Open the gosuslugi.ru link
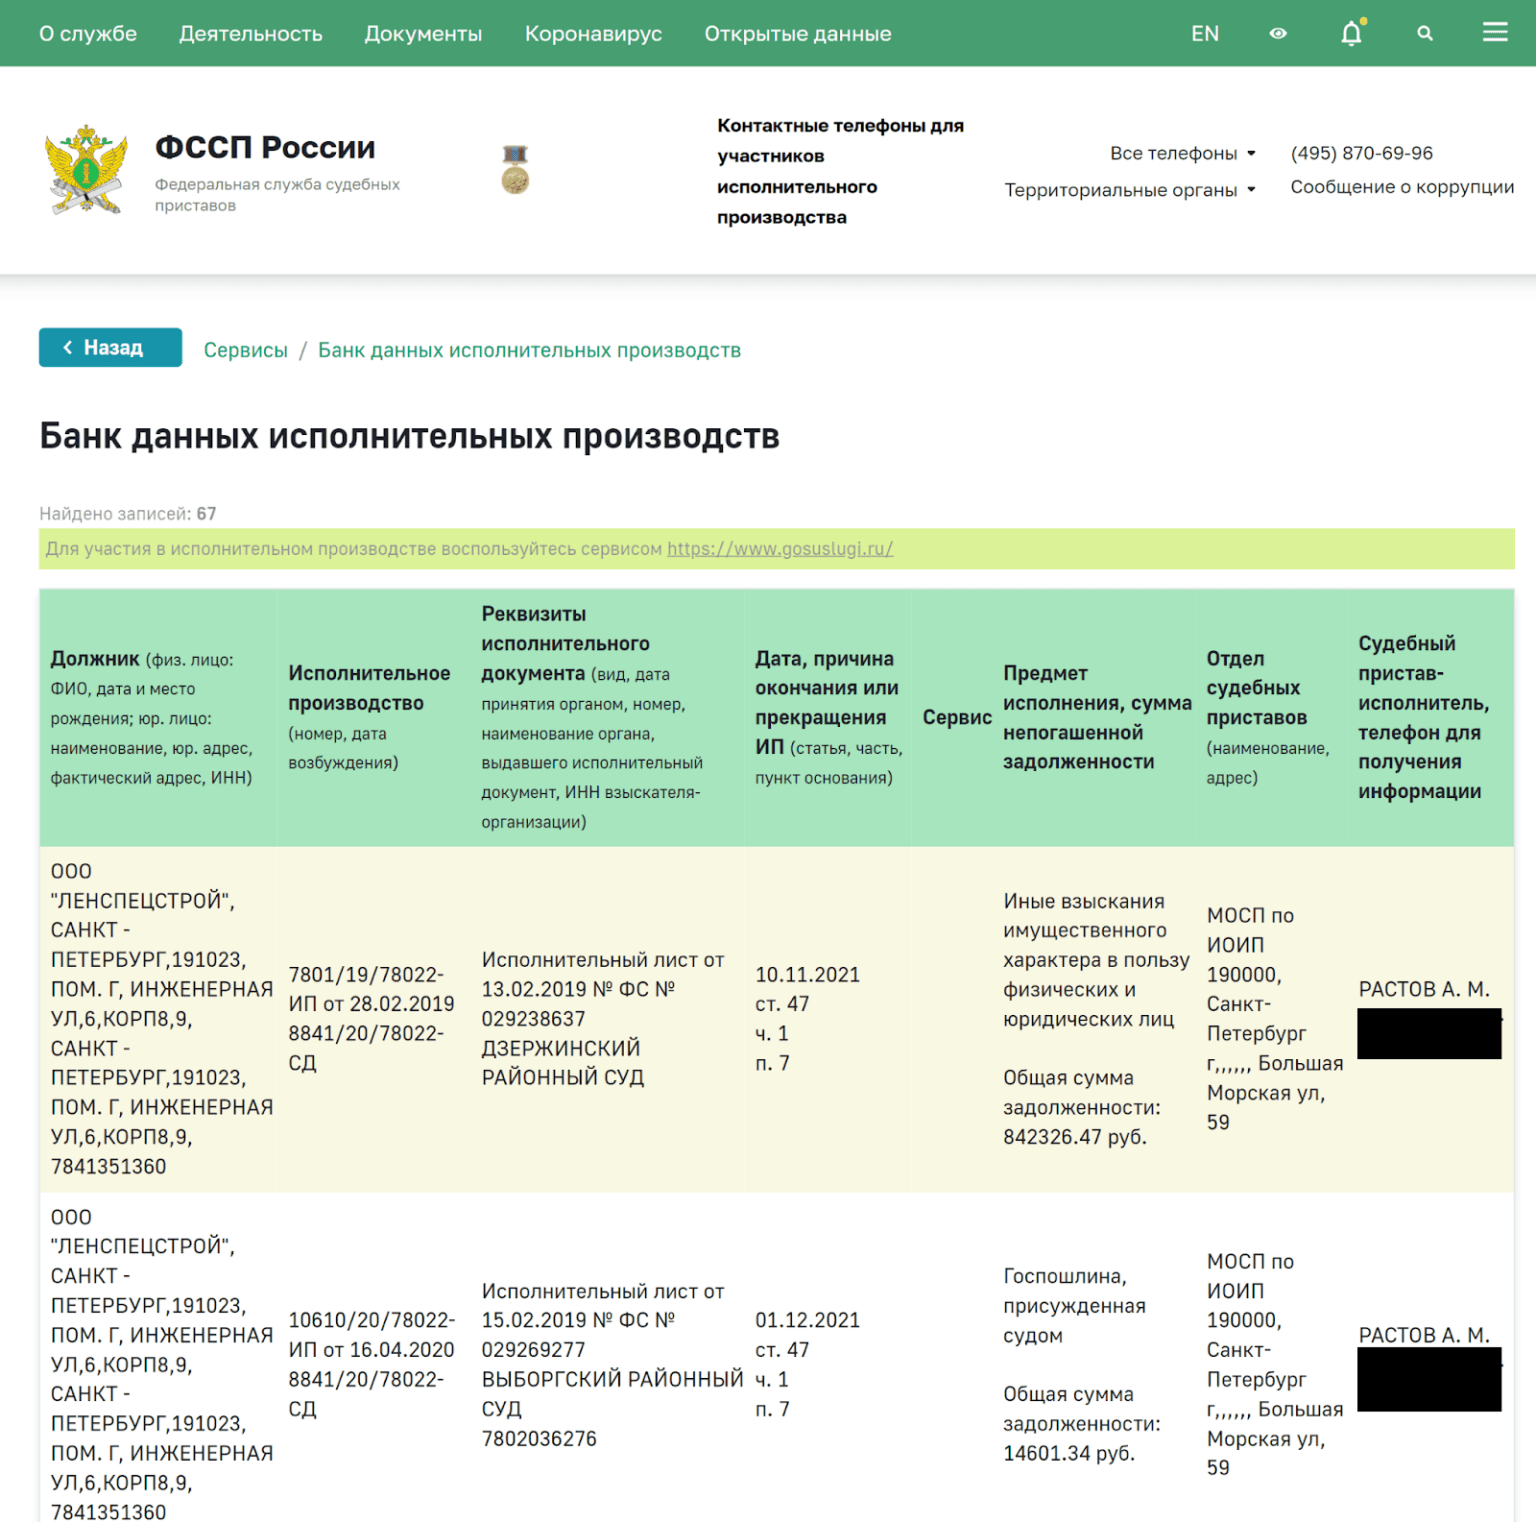Image resolution: width=1536 pixels, height=1522 pixels. pyautogui.click(x=780, y=549)
